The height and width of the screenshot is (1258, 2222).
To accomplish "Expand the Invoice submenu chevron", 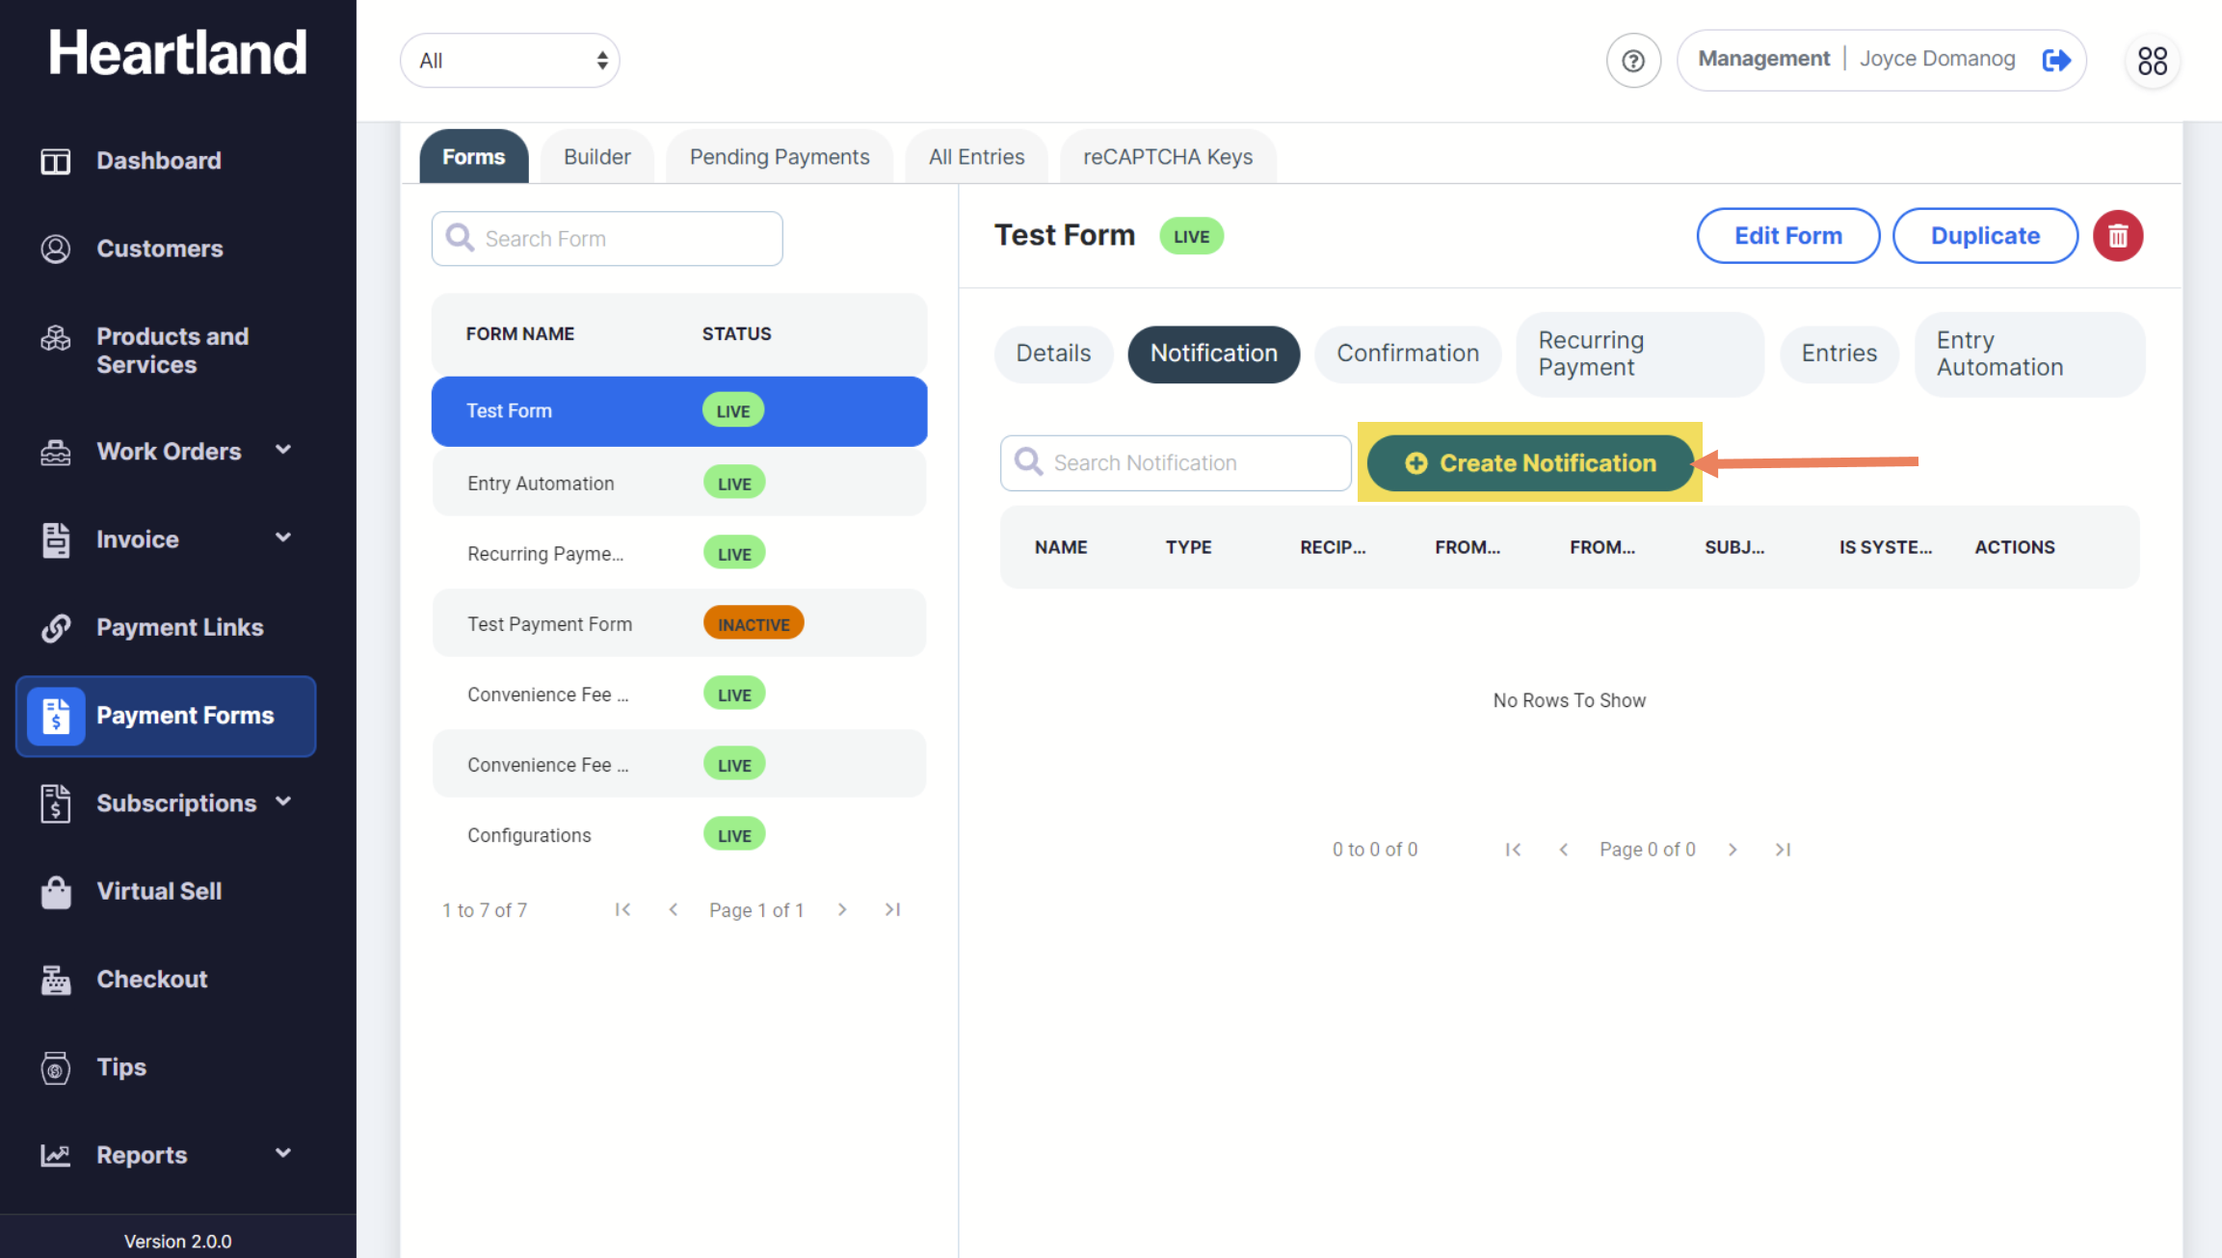I will point(283,538).
